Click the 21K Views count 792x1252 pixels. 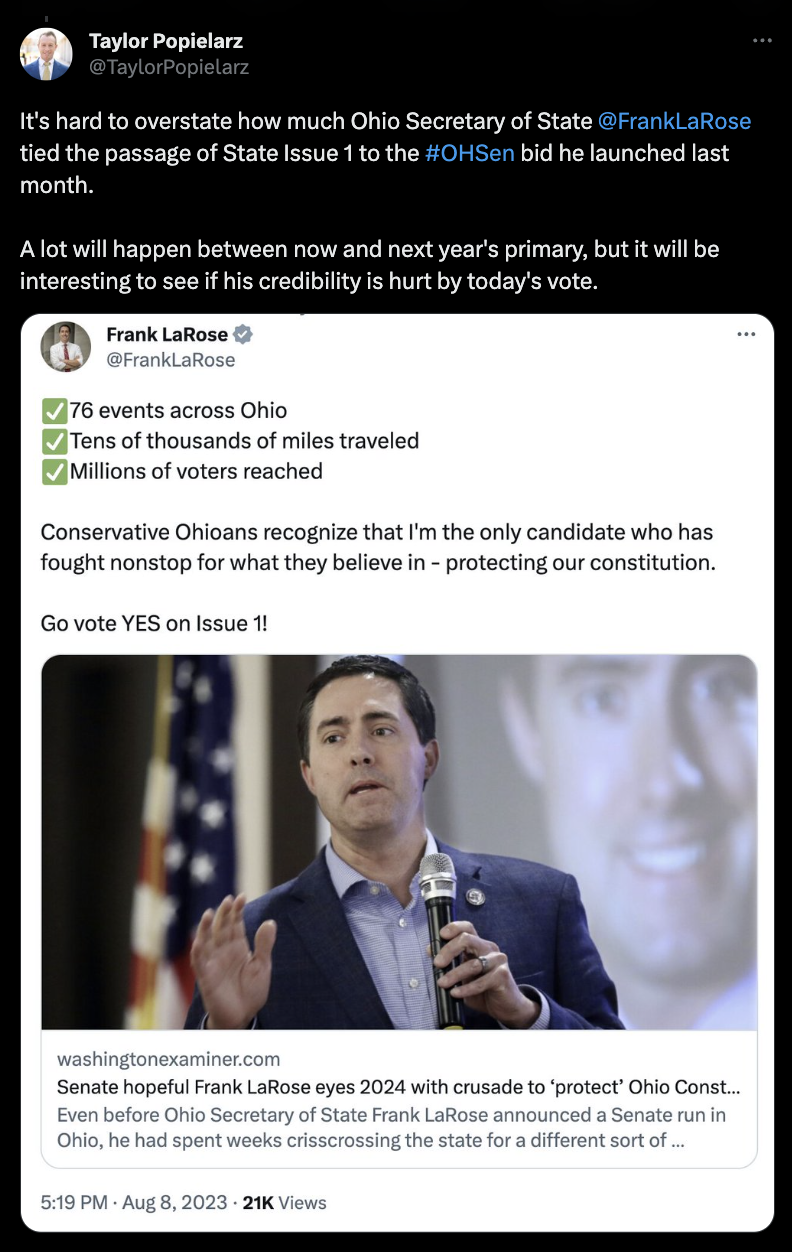tap(285, 1203)
